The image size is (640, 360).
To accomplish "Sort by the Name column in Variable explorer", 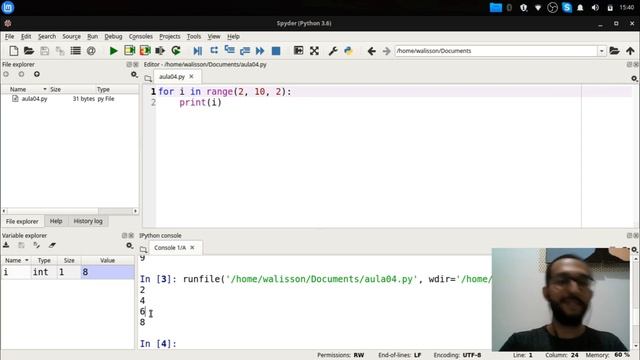I will click(16, 260).
